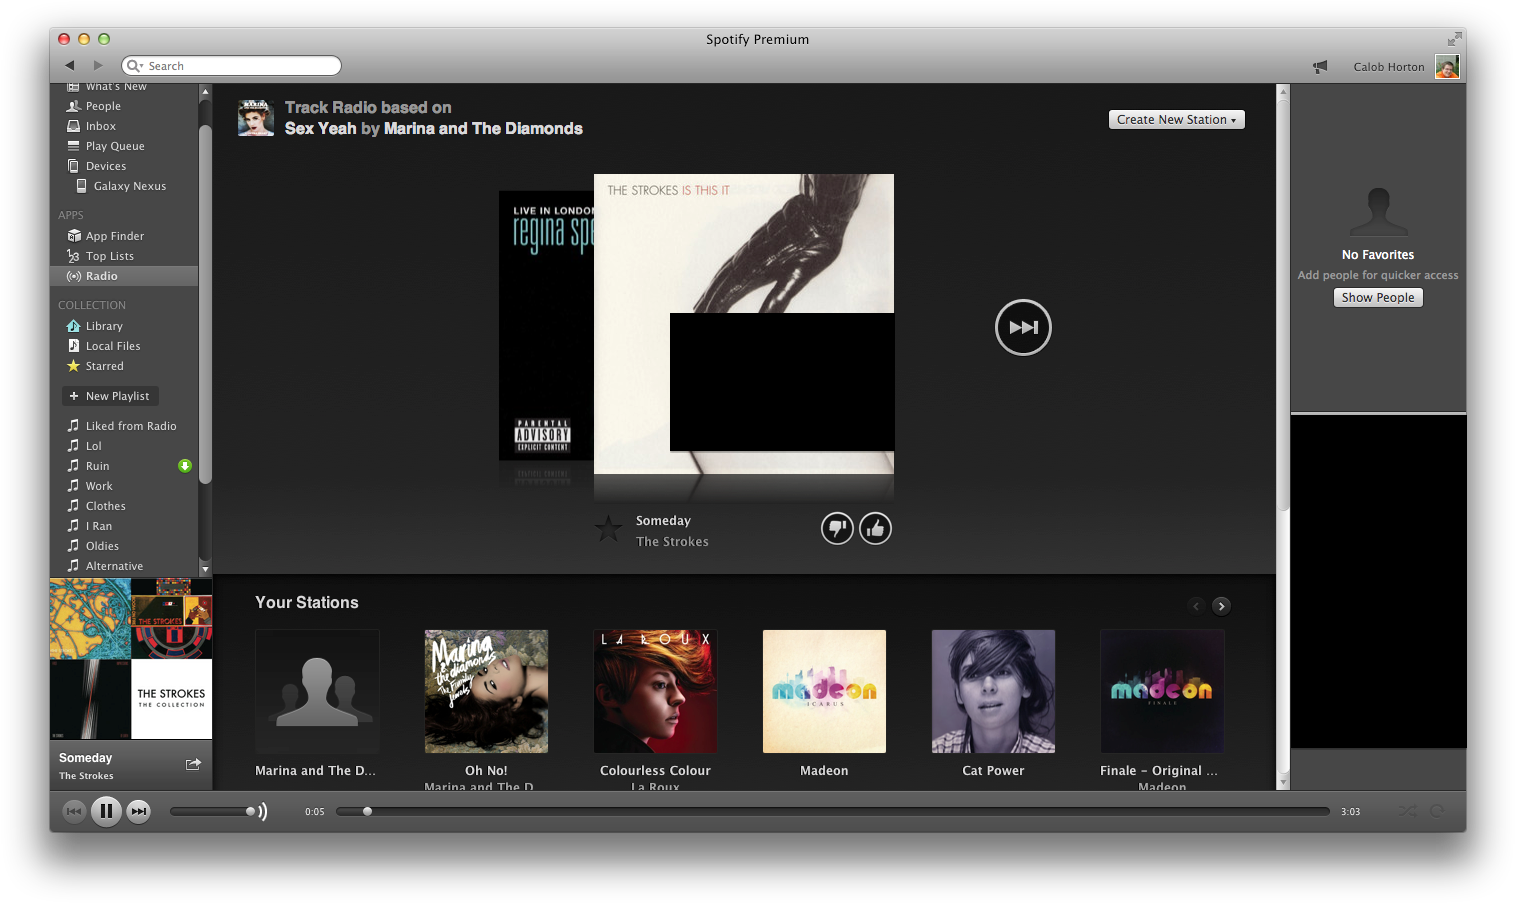Open Calob Horton profile menu
This screenshot has height=903, width=1515.
pos(1389,67)
